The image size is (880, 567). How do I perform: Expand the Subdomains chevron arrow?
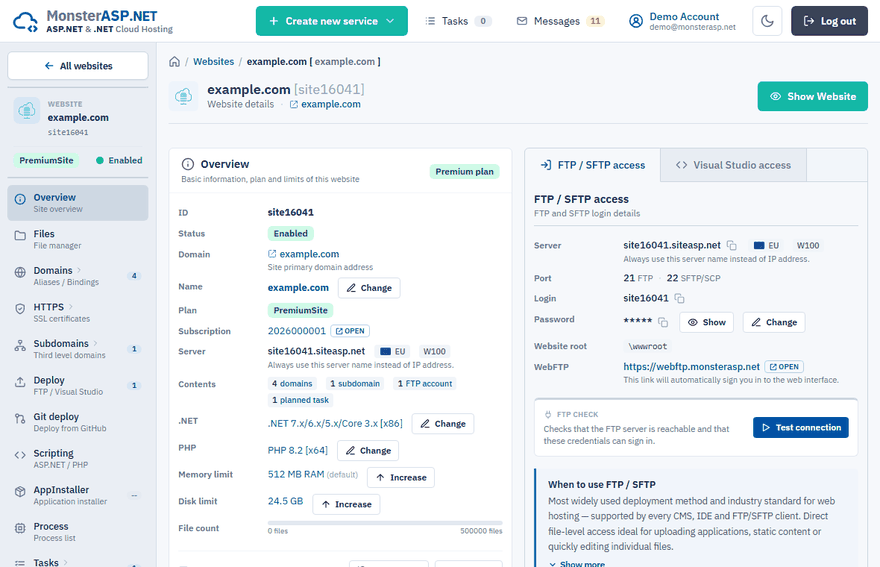95,344
